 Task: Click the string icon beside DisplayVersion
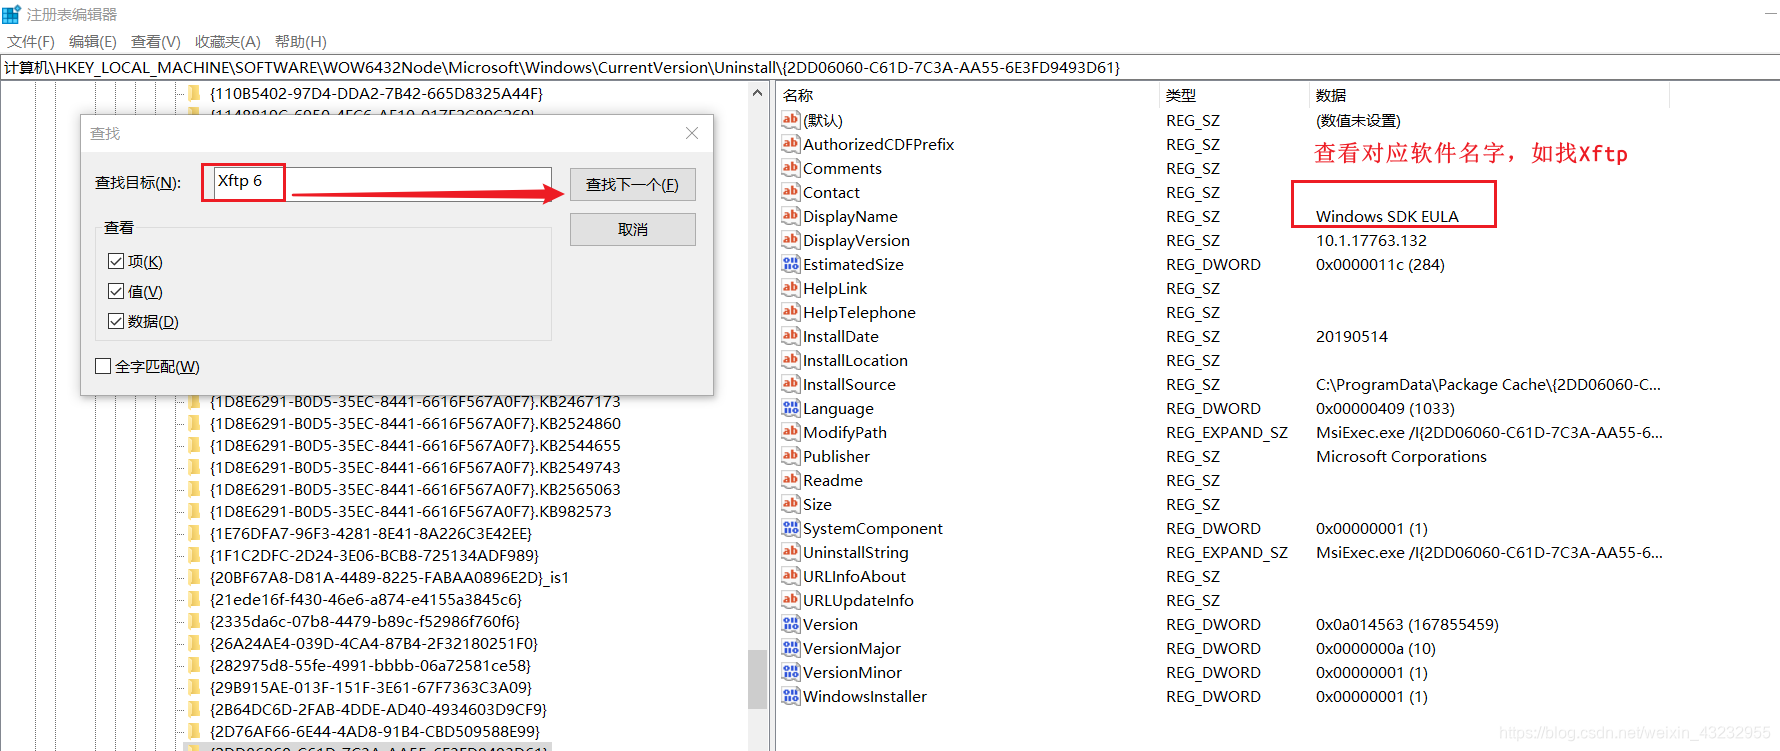point(791,240)
